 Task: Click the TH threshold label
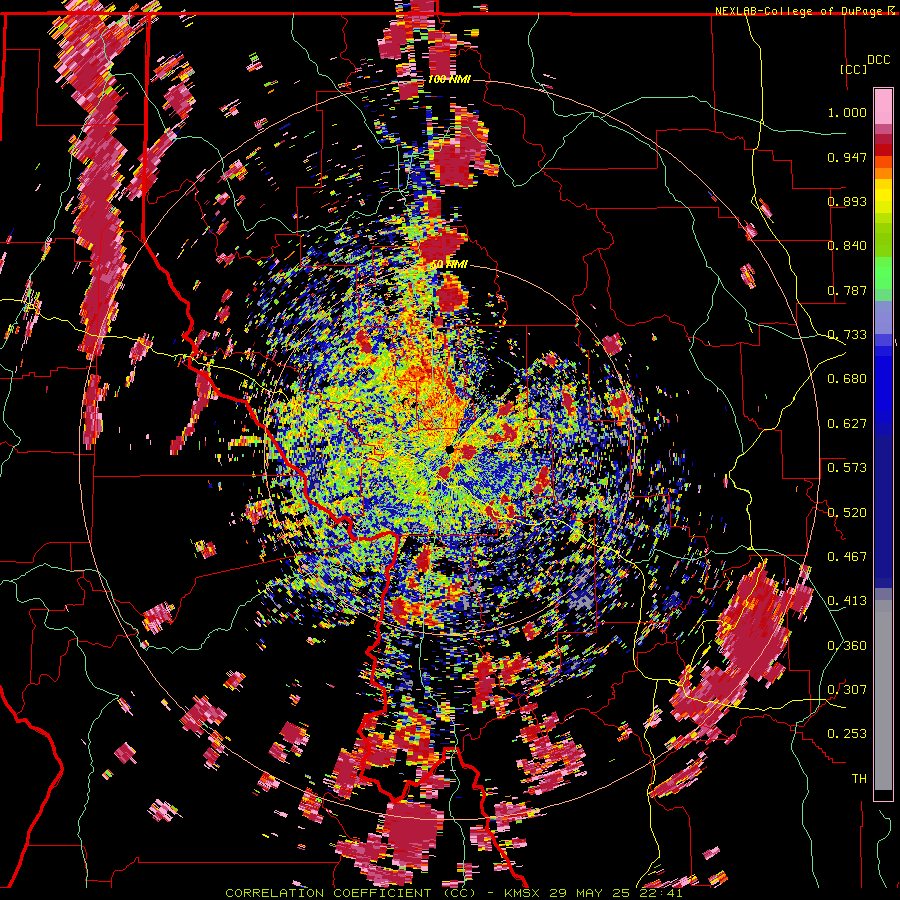[x=859, y=779]
